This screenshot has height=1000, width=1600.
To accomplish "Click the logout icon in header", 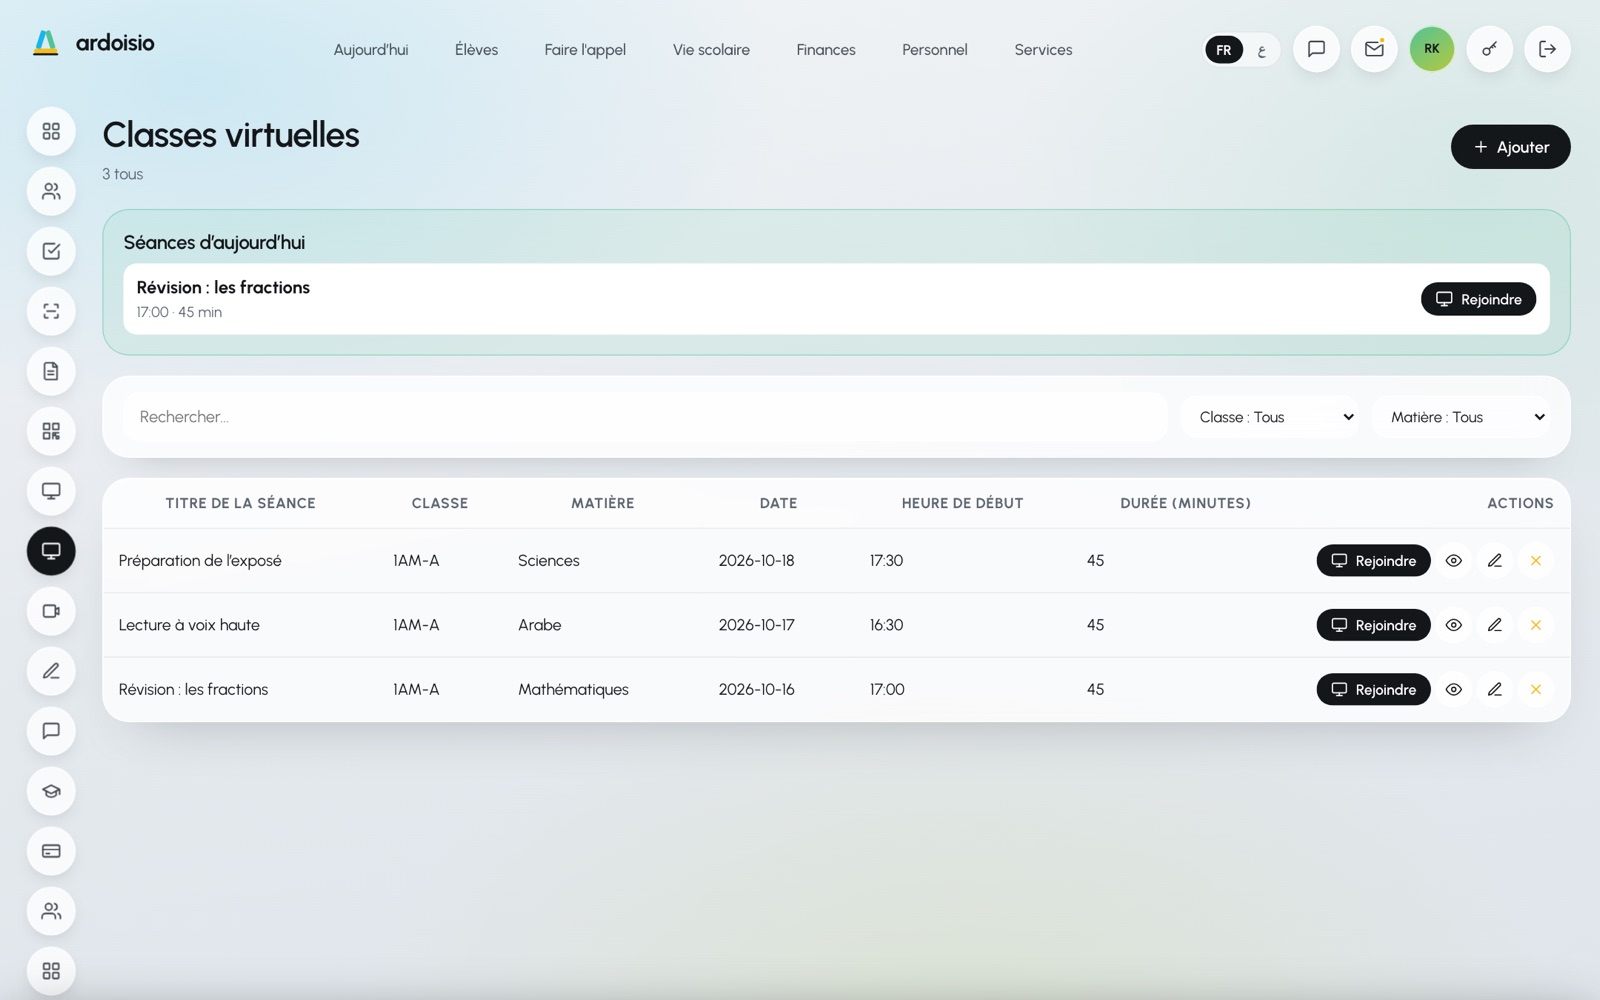I will (1547, 49).
